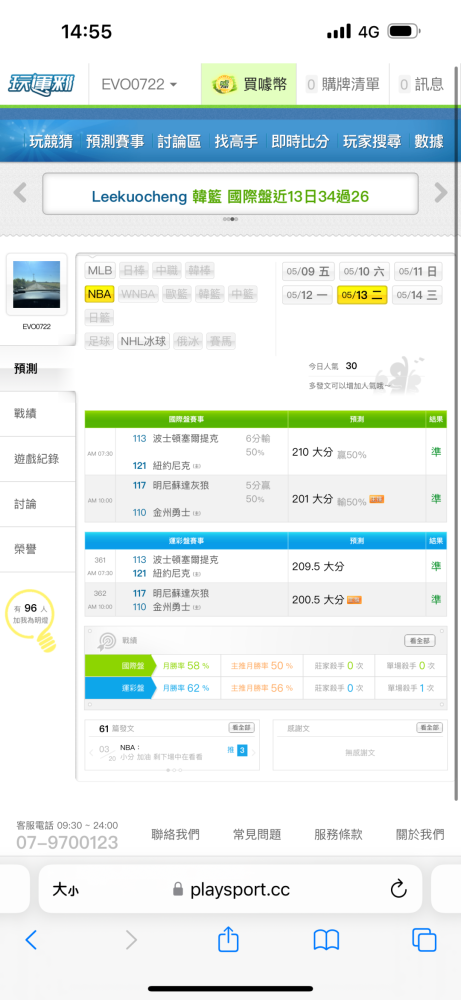The width and height of the screenshot is (461, 1000).
Task: Select NHL冰球 league filter
Action: coord(143,341)
